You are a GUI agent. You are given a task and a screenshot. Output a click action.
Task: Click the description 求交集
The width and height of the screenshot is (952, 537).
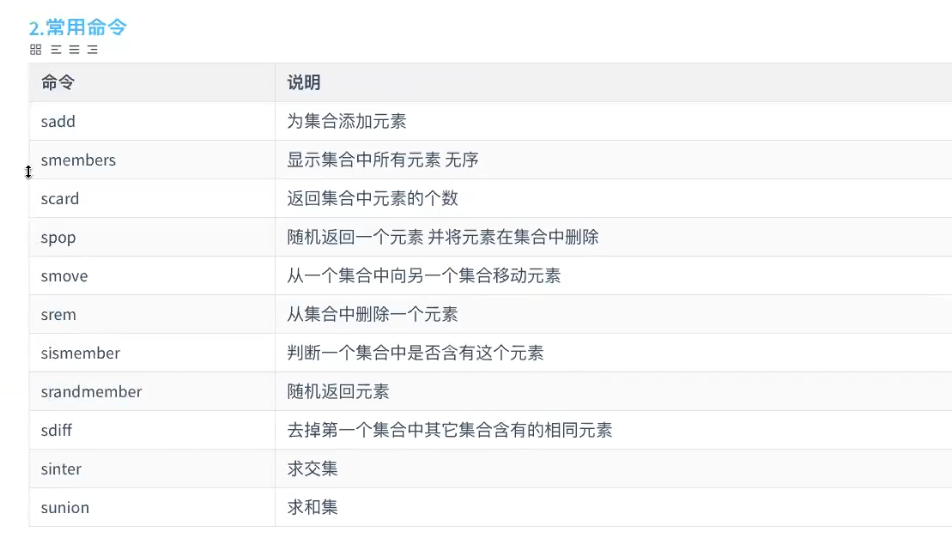coord(312,469)
